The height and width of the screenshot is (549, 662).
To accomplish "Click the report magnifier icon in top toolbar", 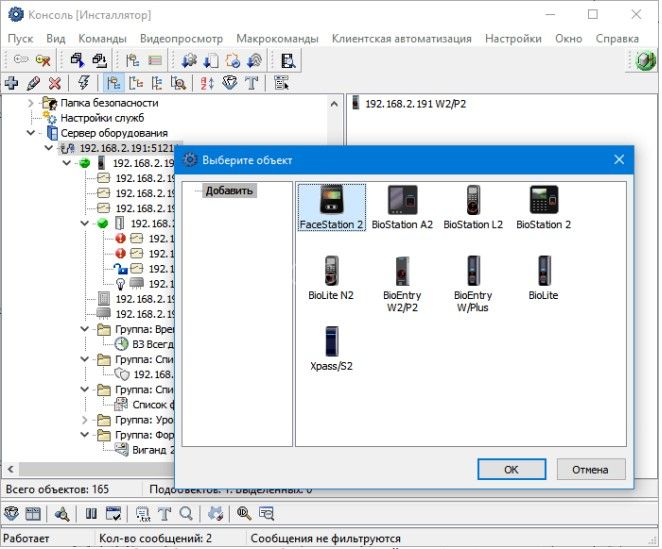I will pyautogui.click(x=288, y=61).
